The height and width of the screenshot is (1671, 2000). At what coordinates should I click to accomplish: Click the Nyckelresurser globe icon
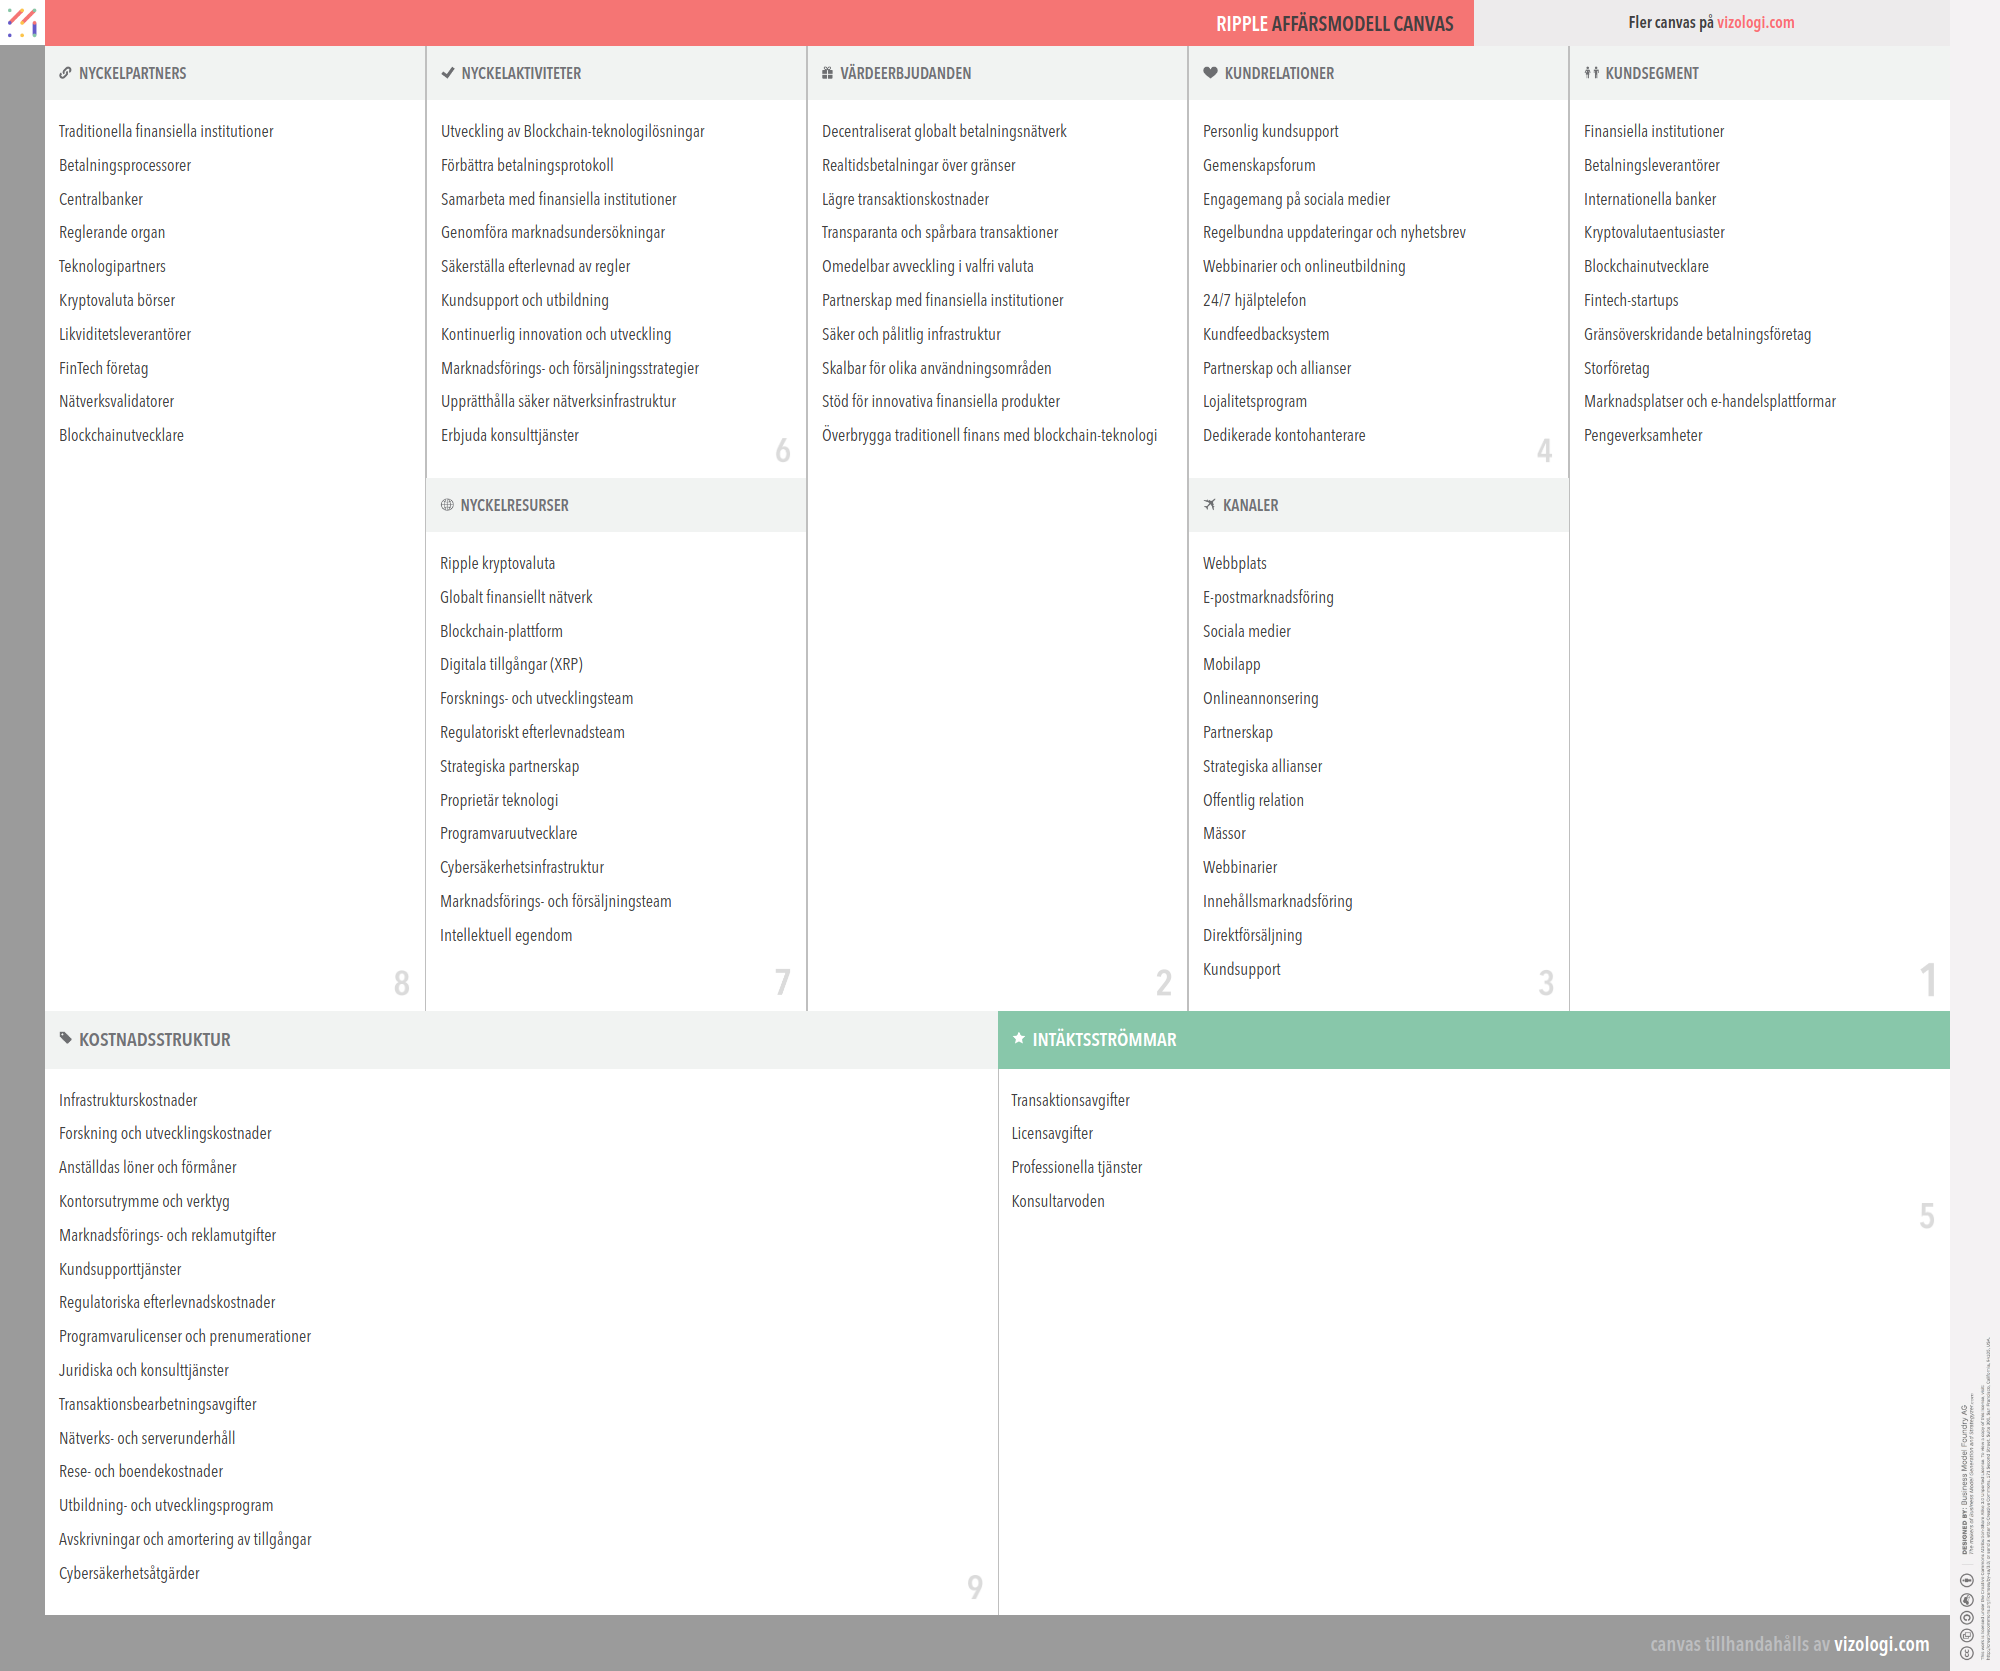tap(447, 505)
